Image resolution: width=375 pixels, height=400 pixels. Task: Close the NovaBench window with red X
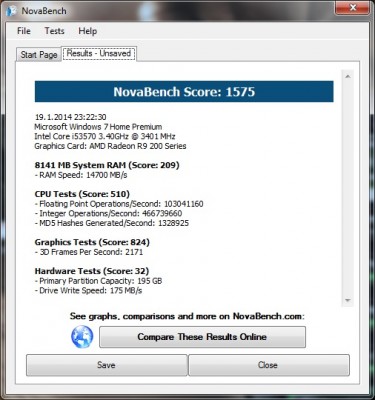(x=353, y=7)
